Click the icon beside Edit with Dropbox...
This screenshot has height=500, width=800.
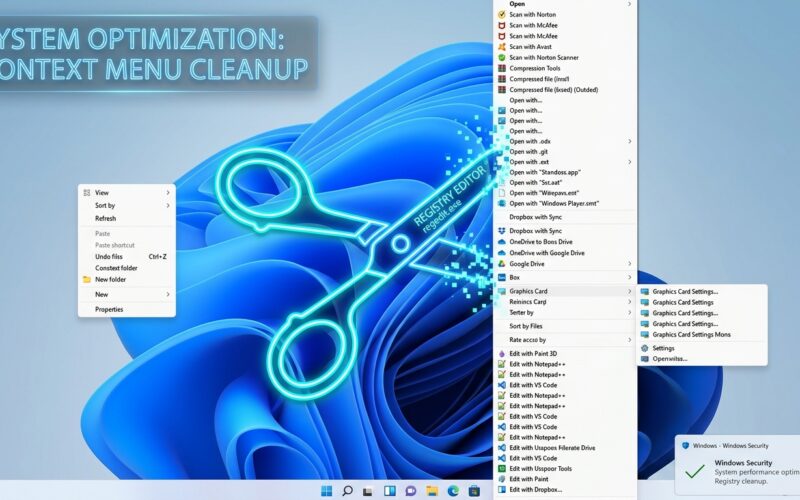[x=502, y=489]
